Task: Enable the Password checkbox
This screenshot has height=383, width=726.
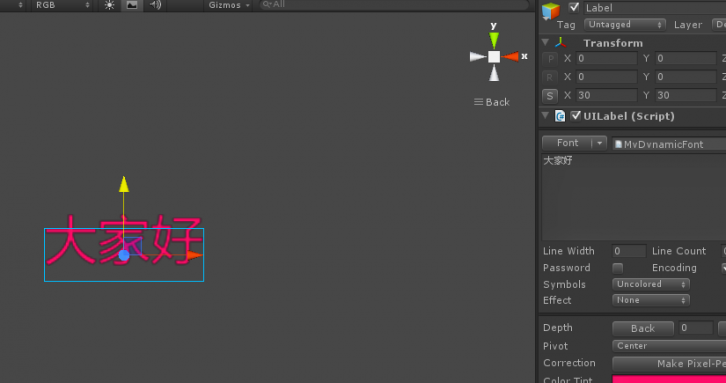Action: point(617,268)
